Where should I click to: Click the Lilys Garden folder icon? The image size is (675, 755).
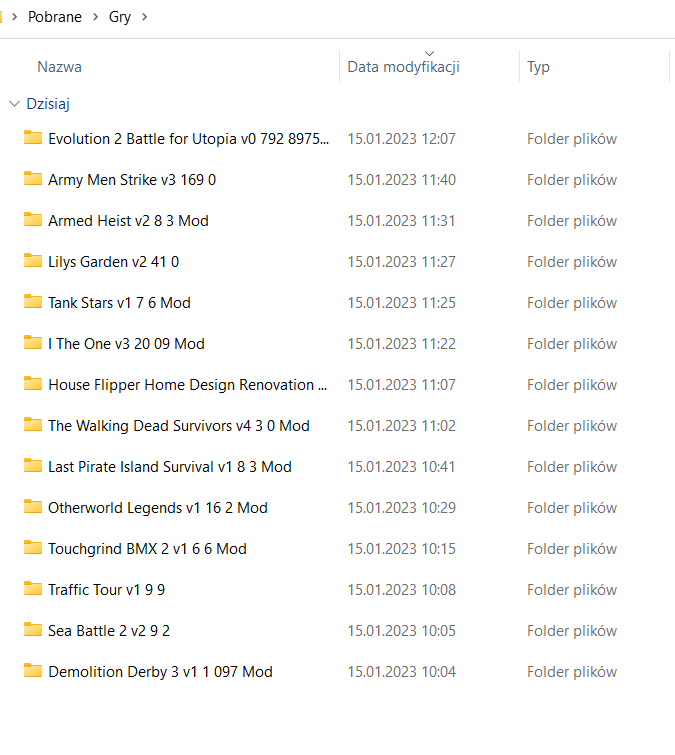(33, 260)
